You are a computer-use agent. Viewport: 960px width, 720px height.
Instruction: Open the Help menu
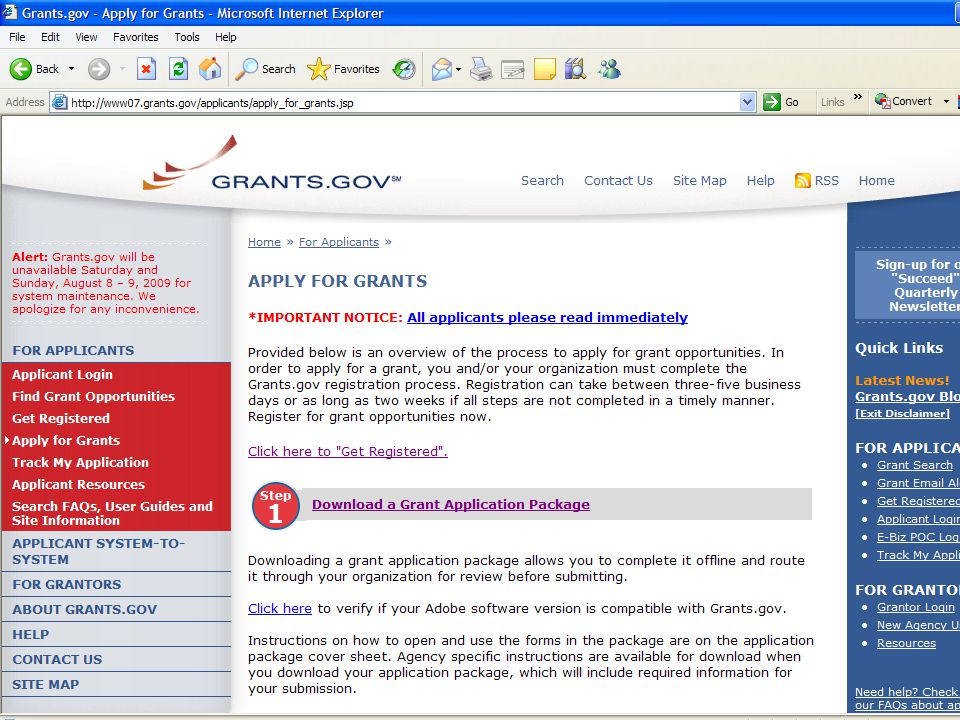[225, 37]
